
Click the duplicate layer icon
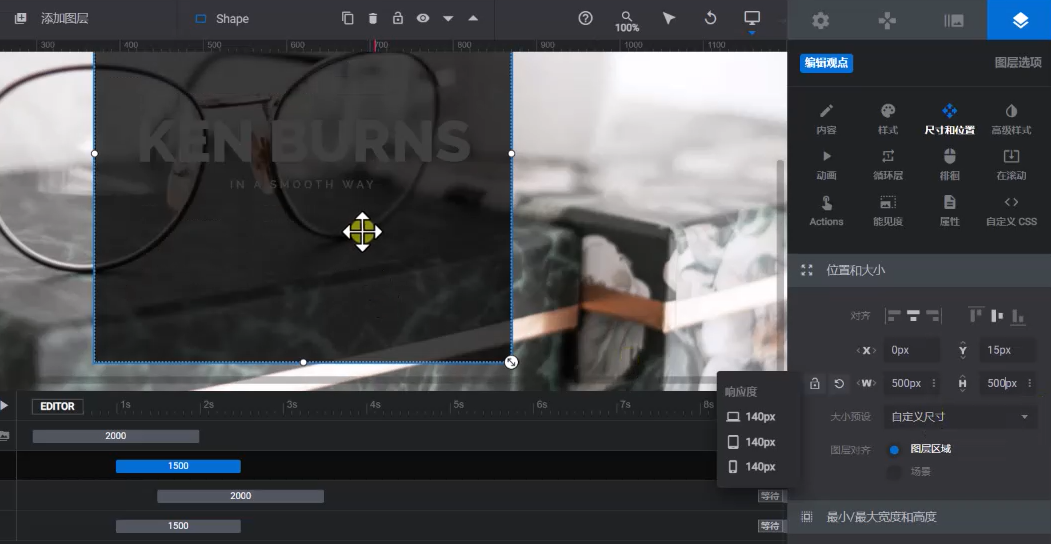coord(347,18)
